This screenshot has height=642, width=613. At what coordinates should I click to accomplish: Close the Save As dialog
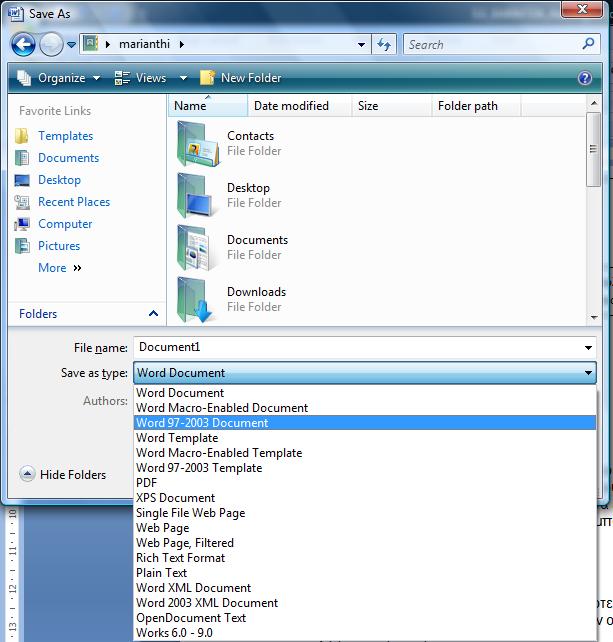point(582,9)
